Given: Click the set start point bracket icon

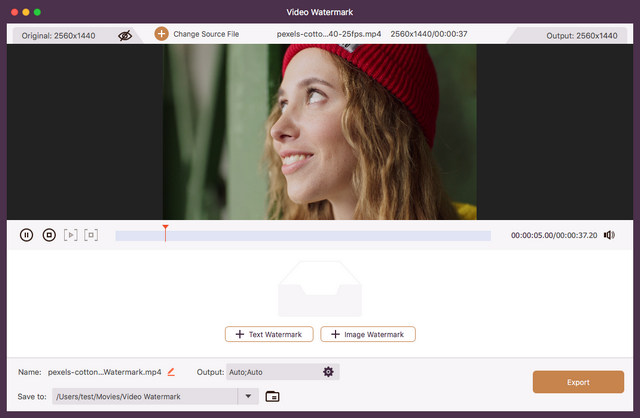Looking at the screenshot, I should (70, 235).
